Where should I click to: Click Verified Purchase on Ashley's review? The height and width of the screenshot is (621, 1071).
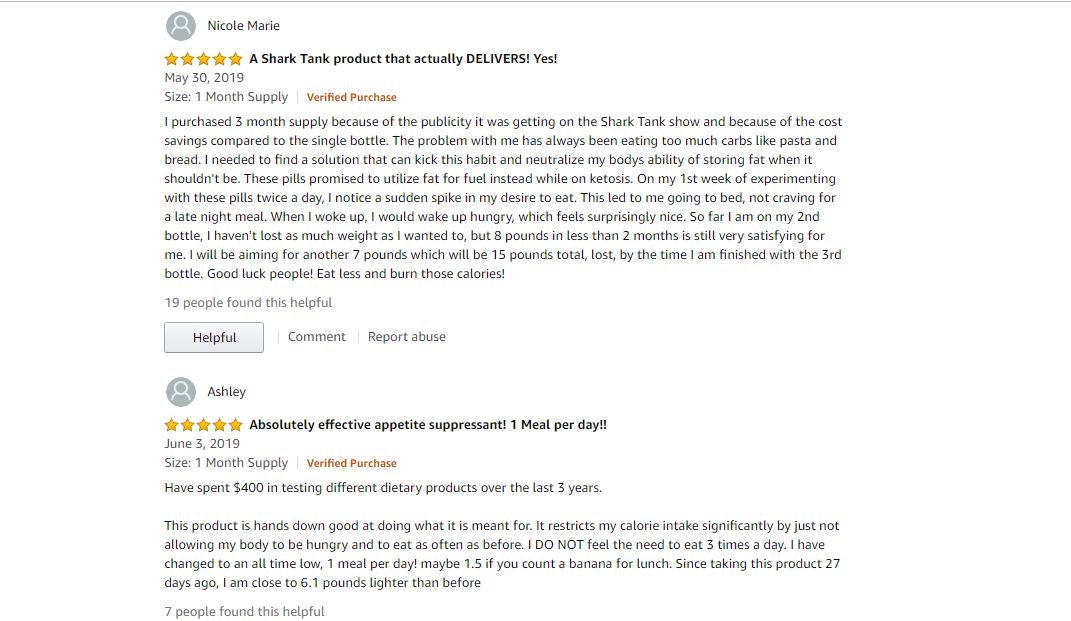click(351, 464)
